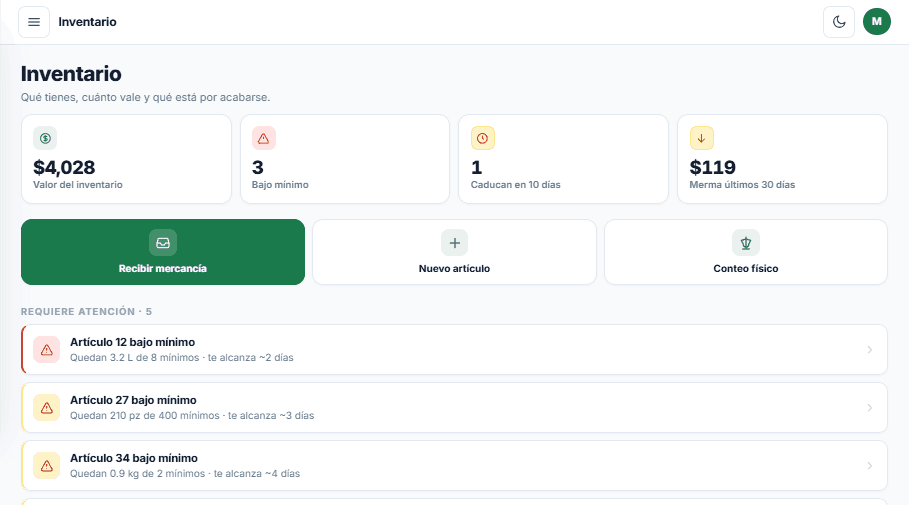Click the inbox icon in Recibir mercancía
Viewport: 909px width, 505px height.
[x=163, y=243]
